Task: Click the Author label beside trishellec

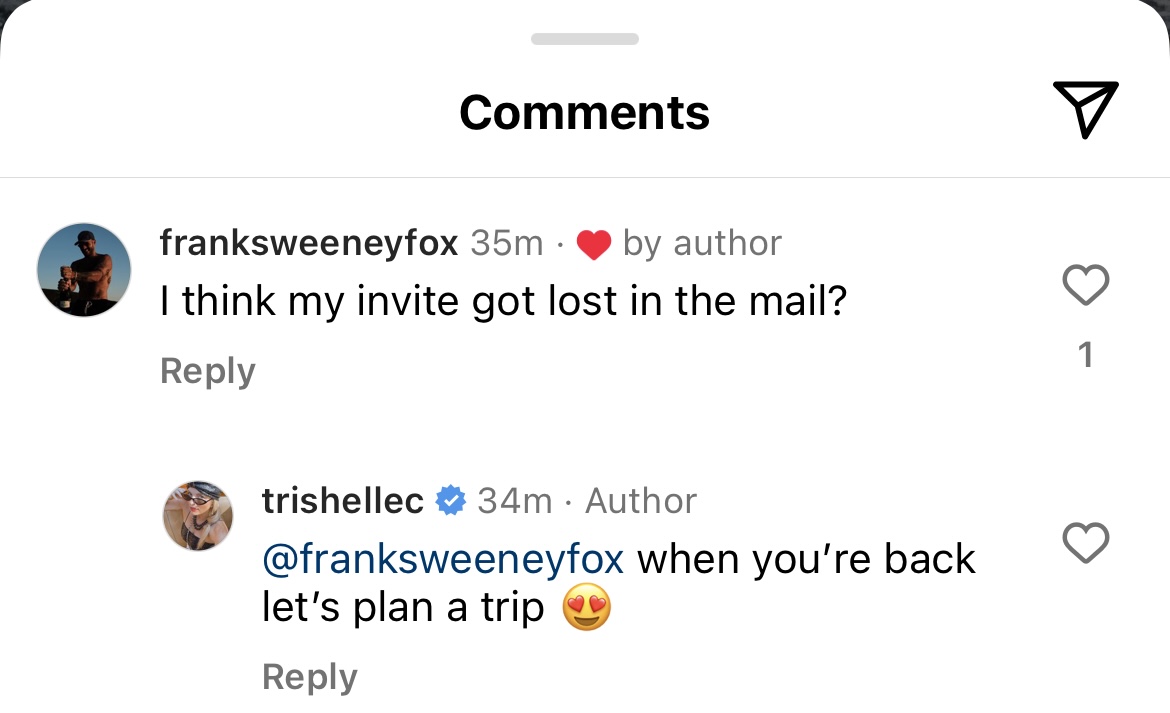Action: (641, 500)
